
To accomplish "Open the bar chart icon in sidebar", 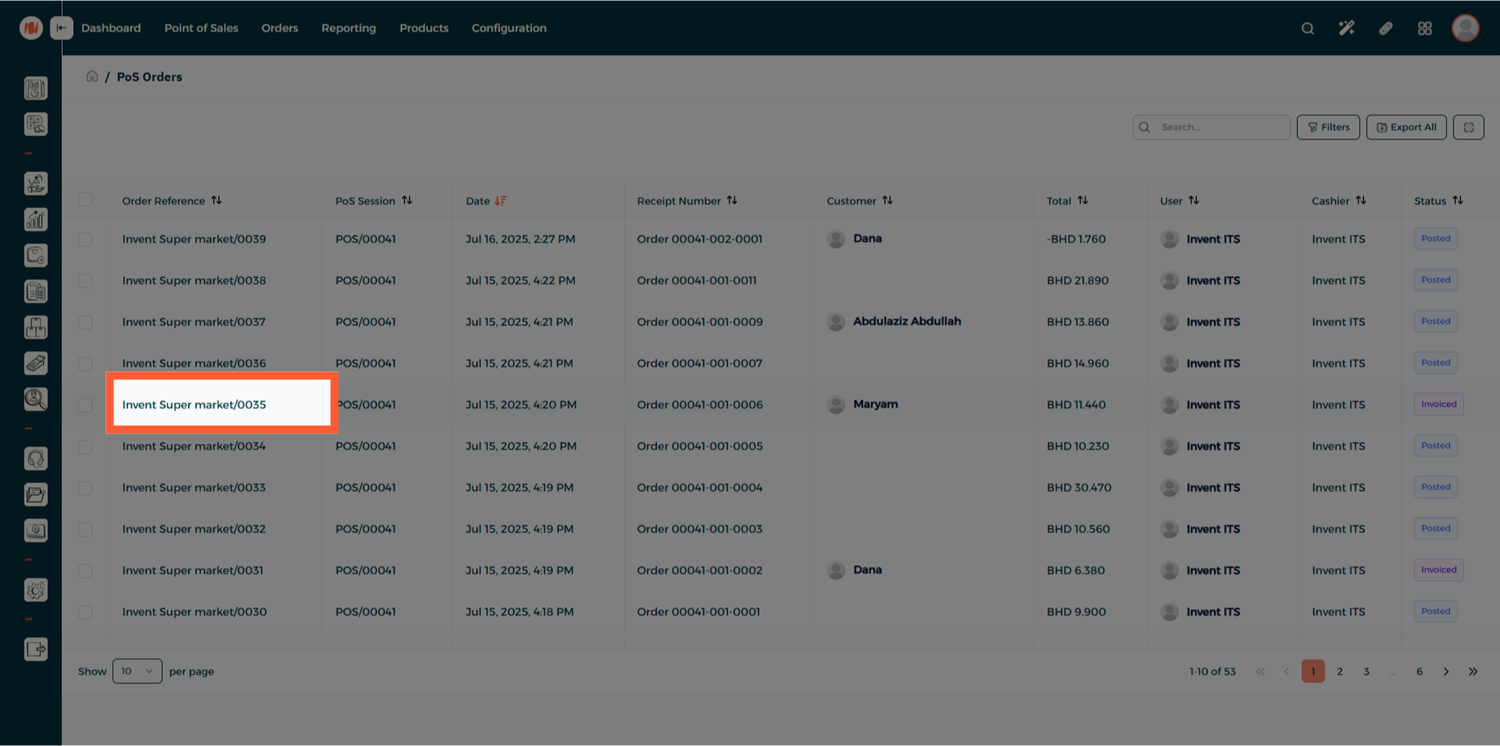I will (x=36, y=219).
